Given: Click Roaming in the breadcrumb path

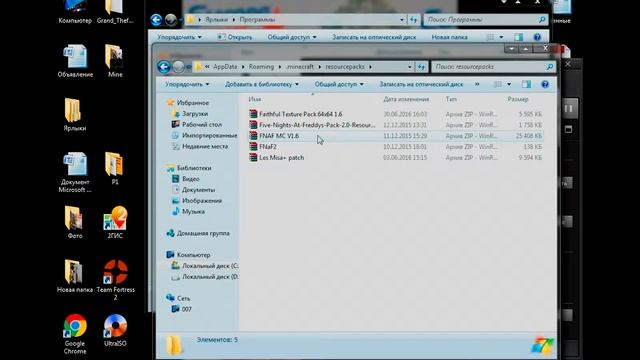Looking at the screenshot, I should (261, 67).
